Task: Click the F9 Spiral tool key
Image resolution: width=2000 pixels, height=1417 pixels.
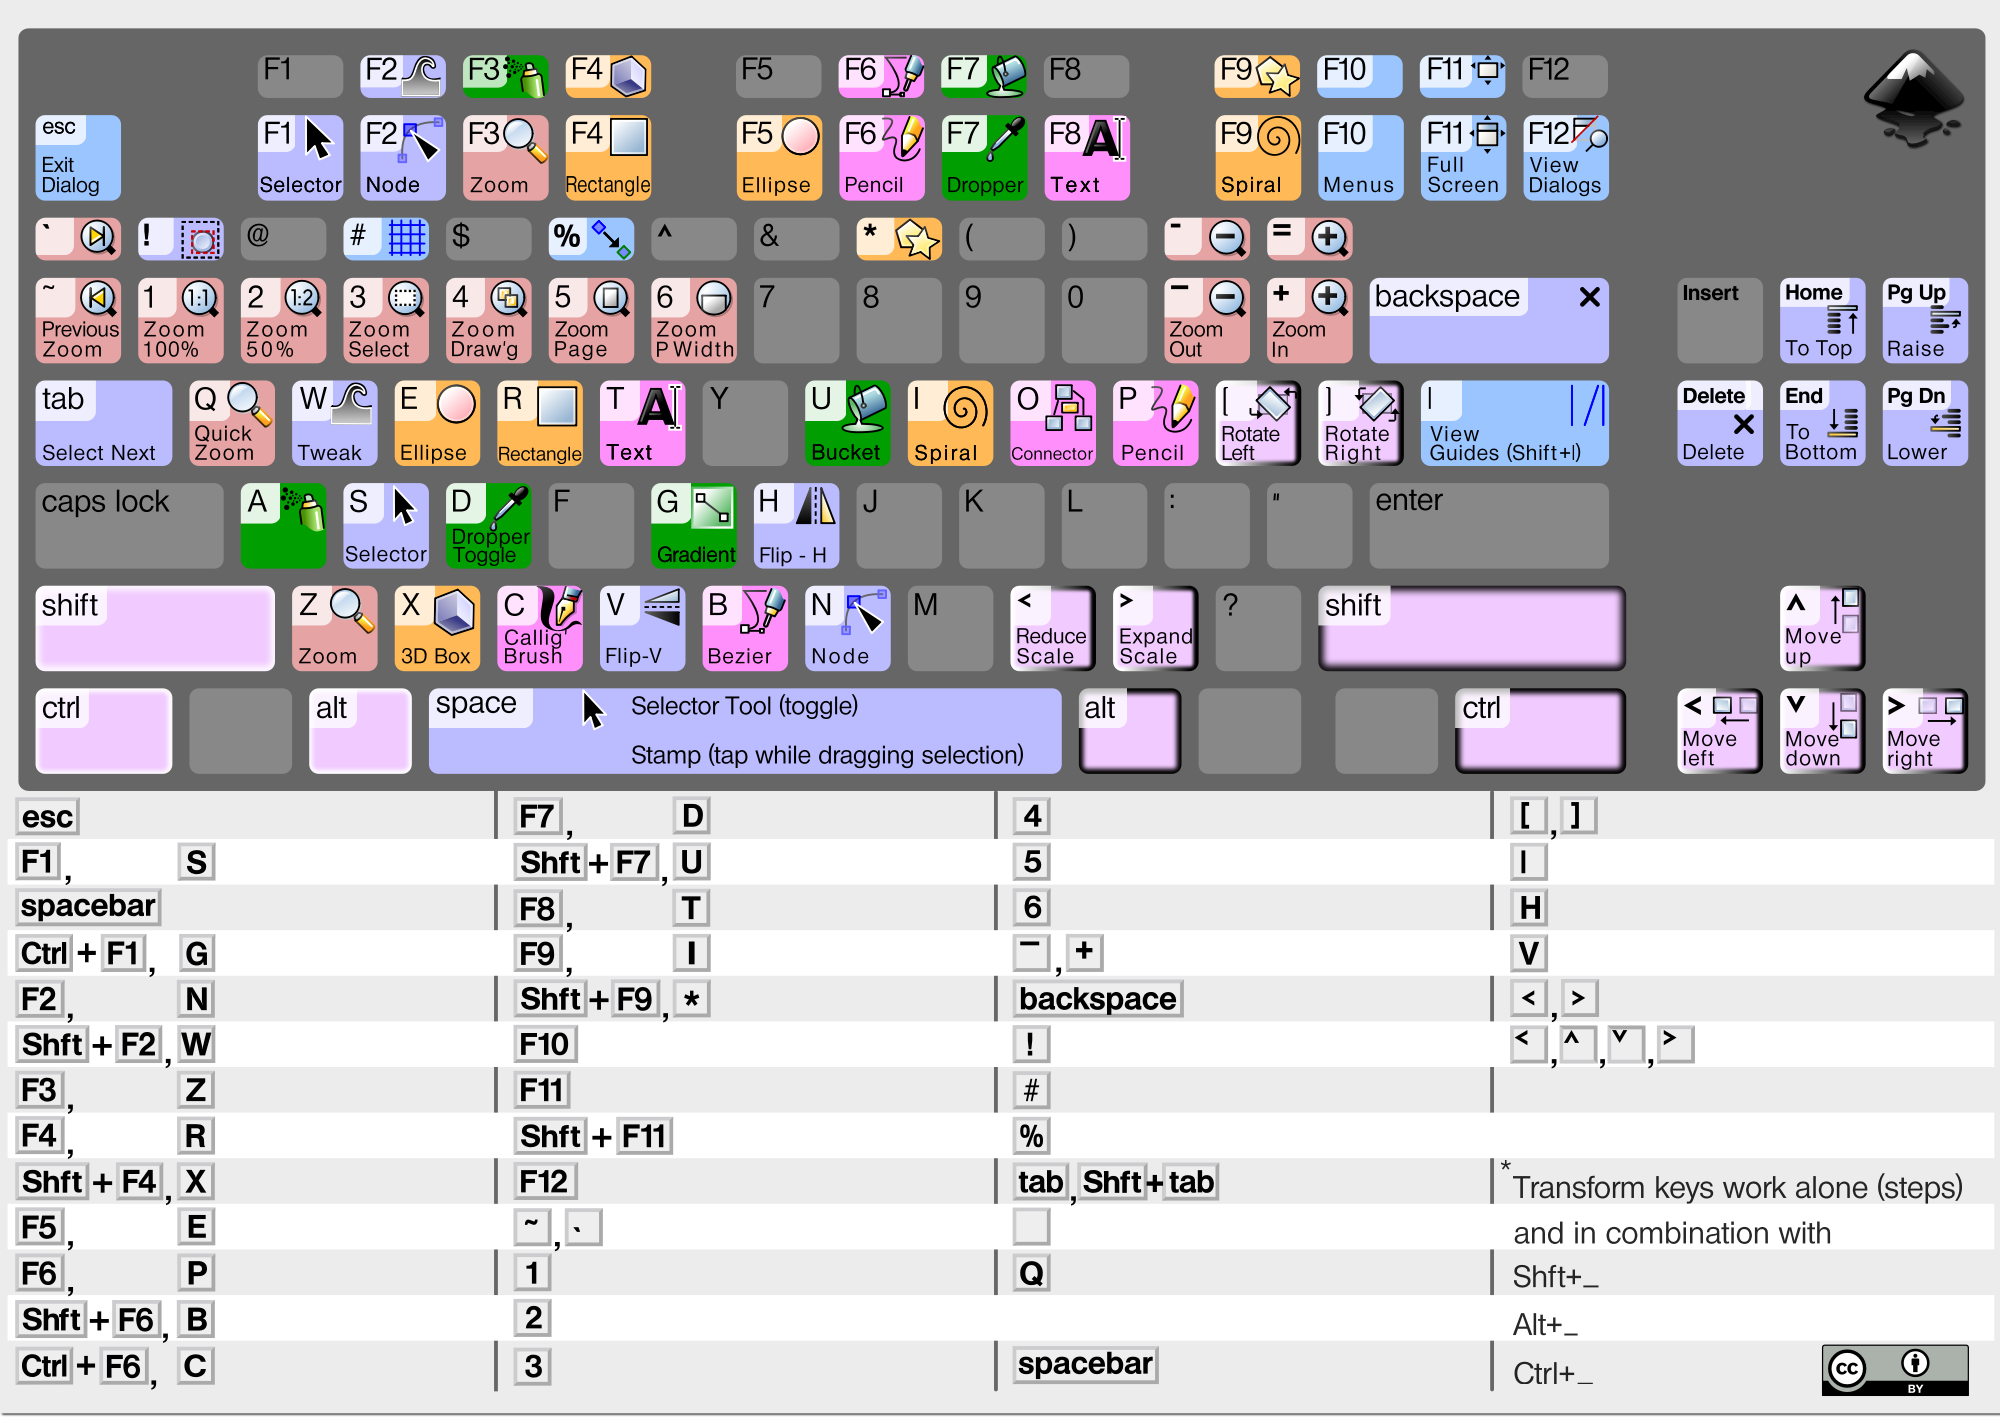Action: [x=1258, y=157]
